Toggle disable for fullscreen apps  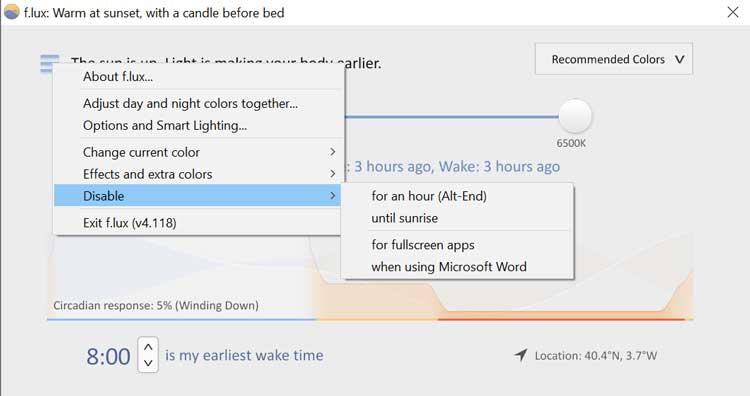457,245
